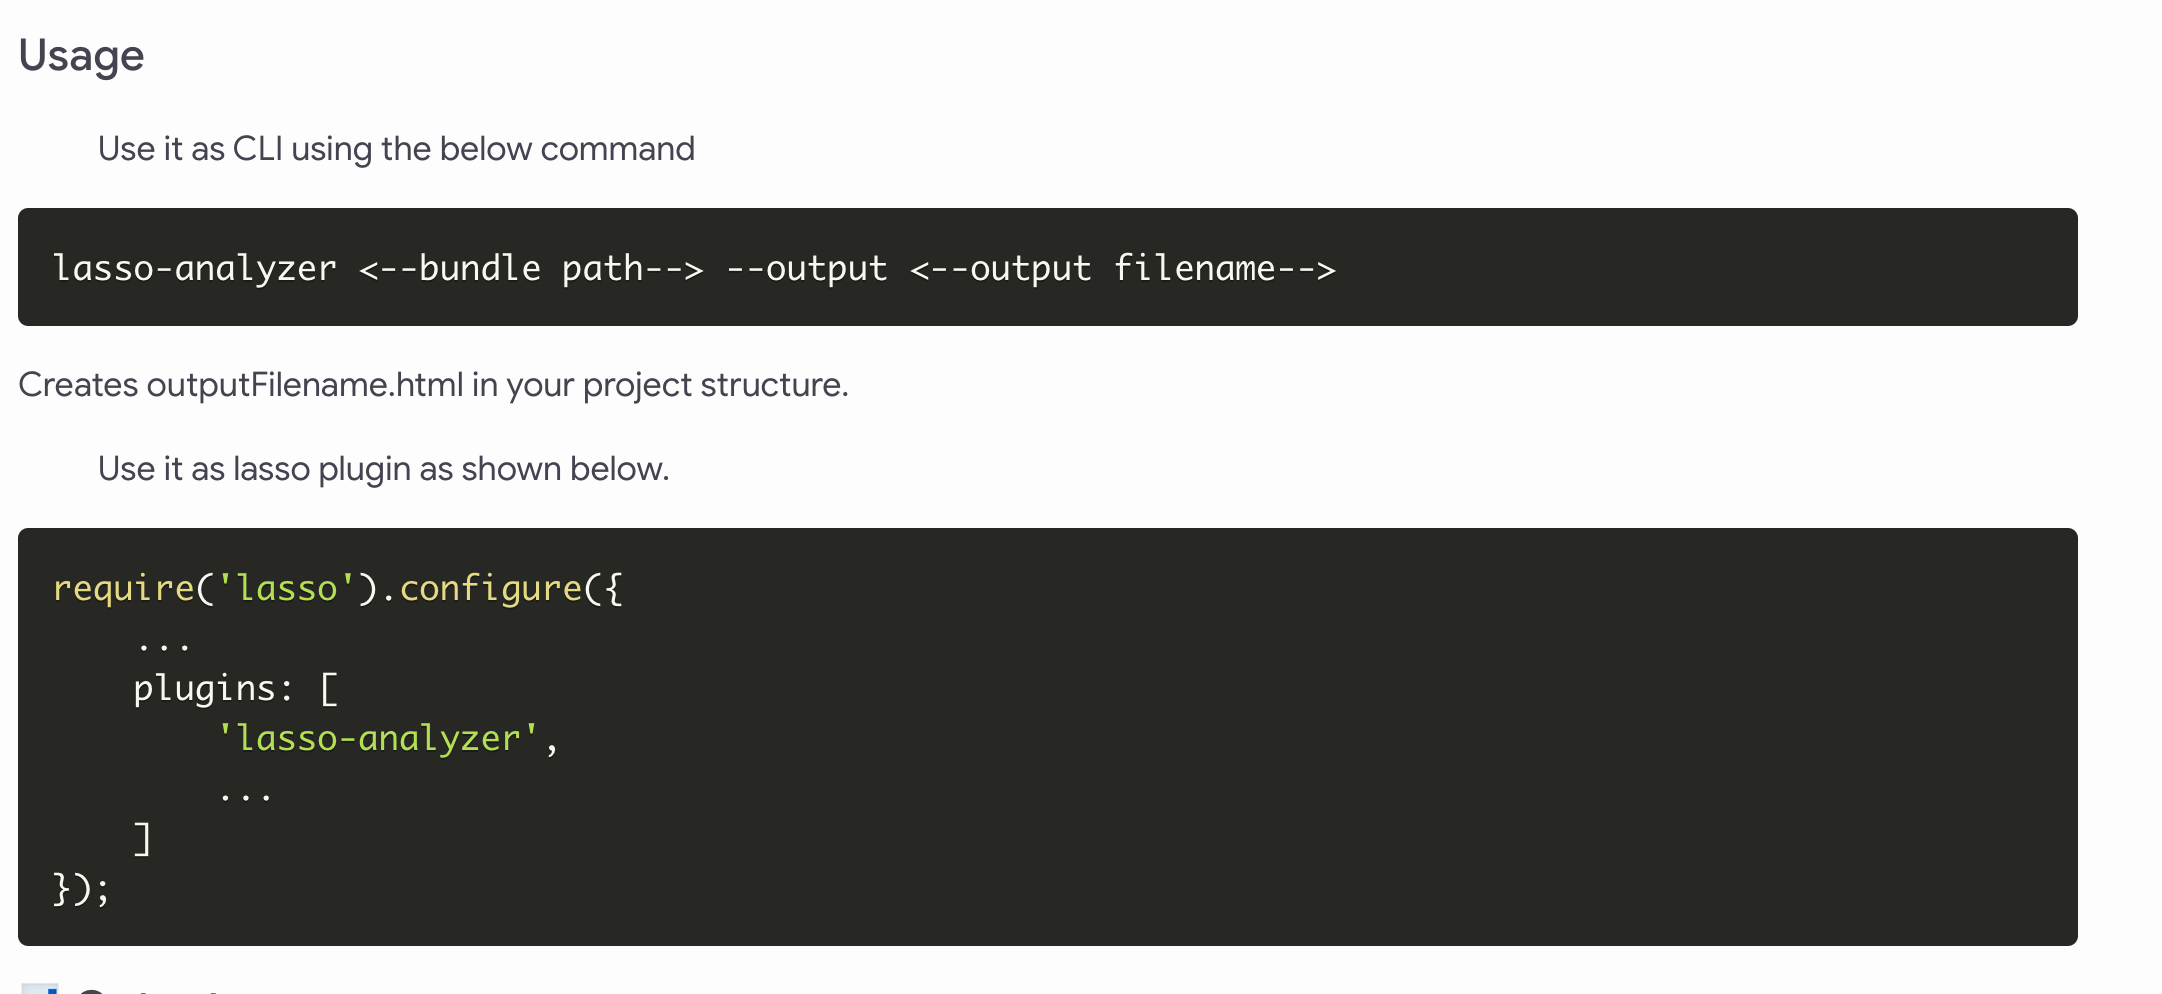This screenshot has width=2162, height=994.
Task: Click the closing '});' line of snippet
Action: 81,889
